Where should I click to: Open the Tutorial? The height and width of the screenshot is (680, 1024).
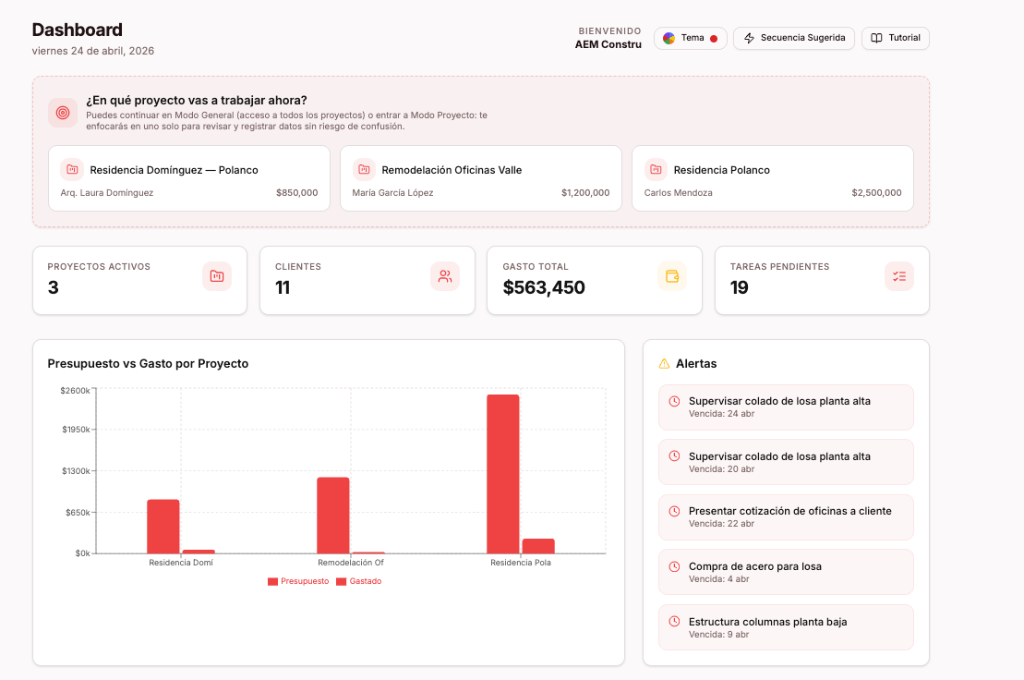(895, 38)
